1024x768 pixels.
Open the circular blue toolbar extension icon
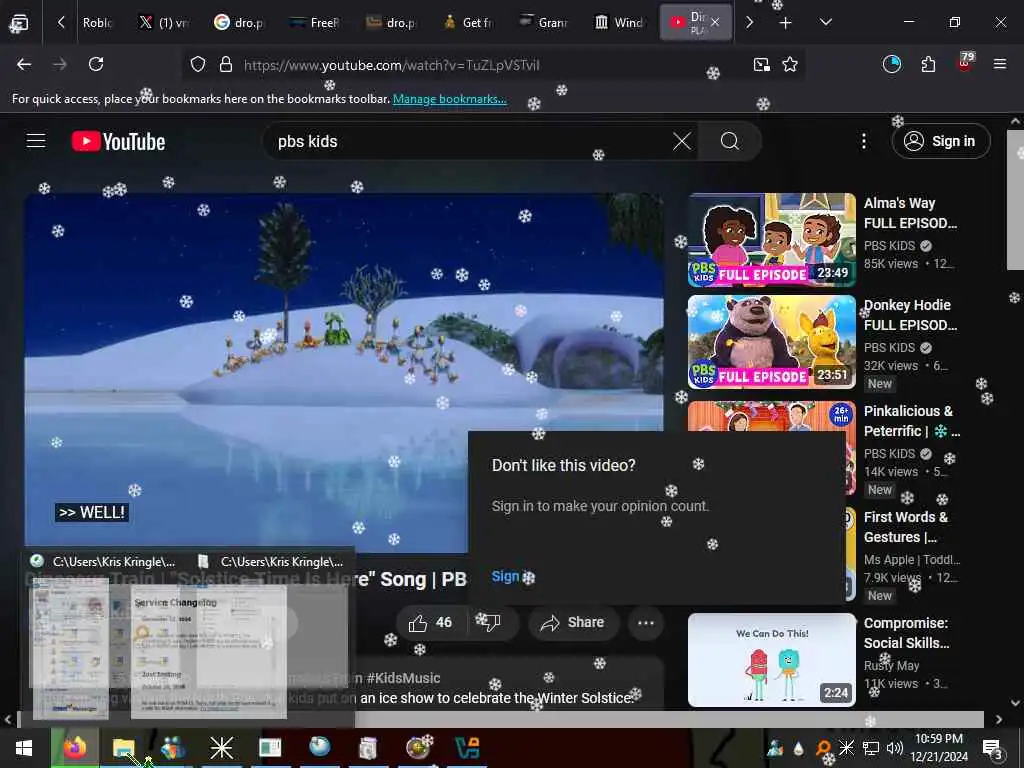pyautogui.click(x=892, y=65)
